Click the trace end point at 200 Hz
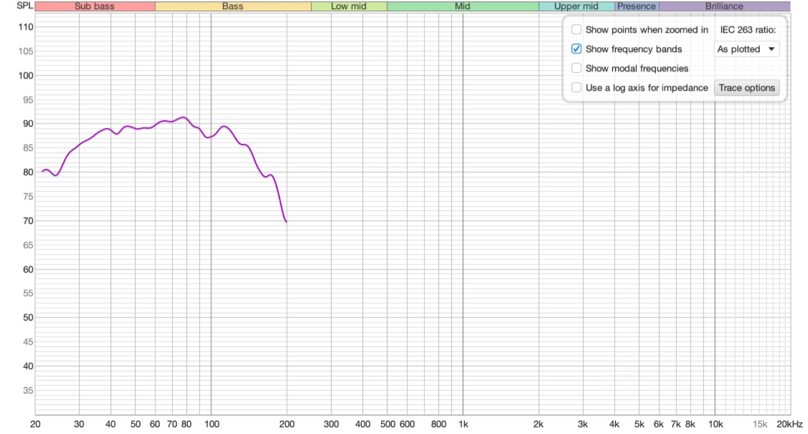Image resolution: width=808 pixels, height=434 pixels. click(x=287, y=221)
